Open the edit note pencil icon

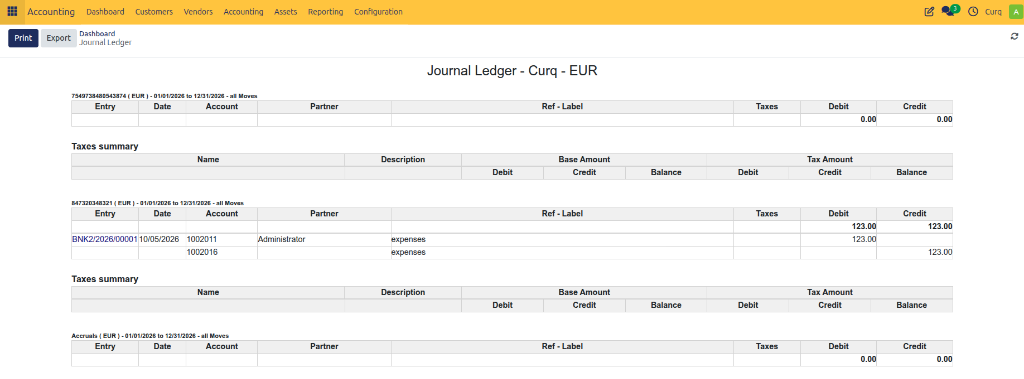(929, 12)
